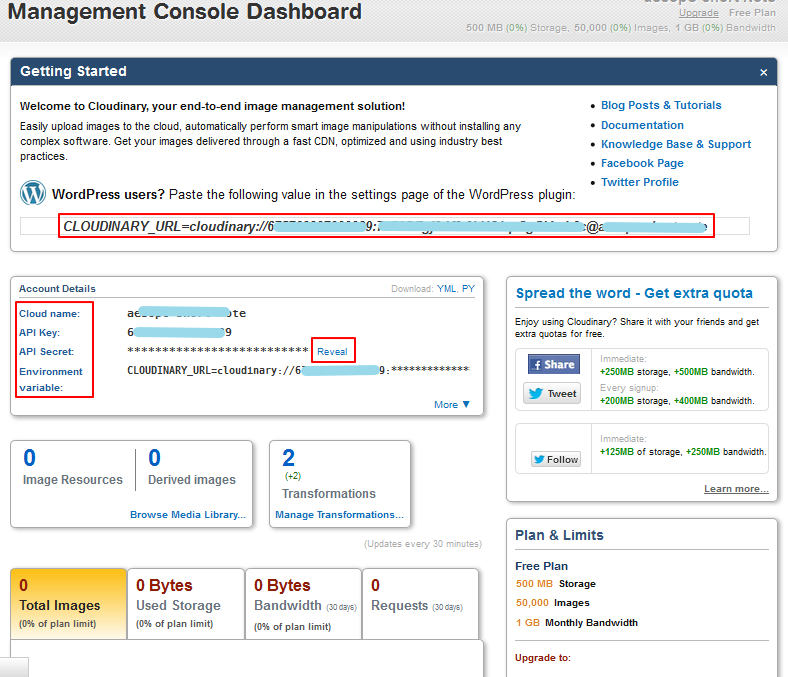Click 'Spread the word - Get extra quota' heading
The image size is (788, 677).
pyautogui.click(x=634, y=293)
